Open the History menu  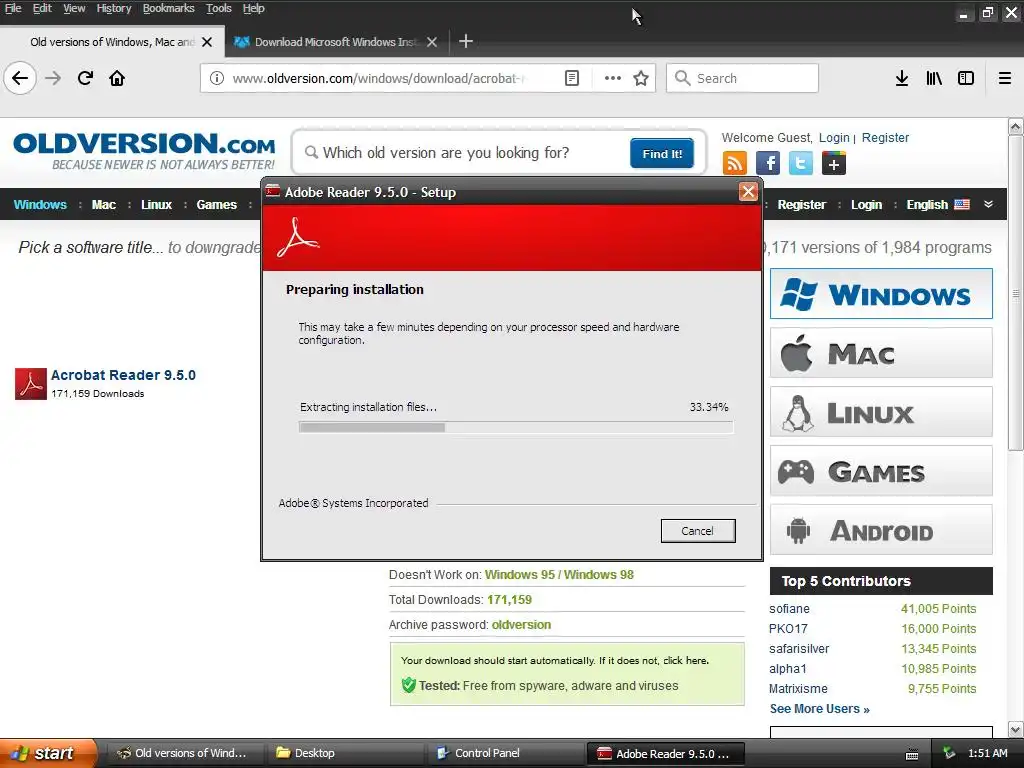click(114, 8)
